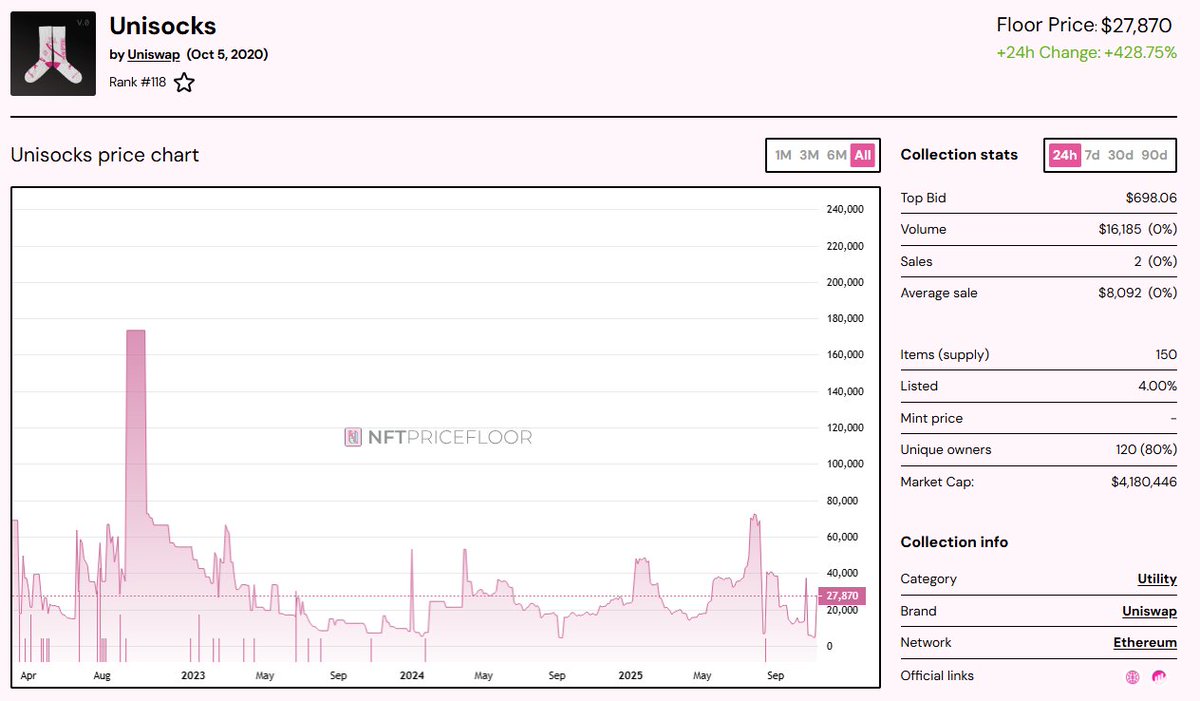This screenshot has height=701, width=1200.
Task: Click the Top Bid $698.06 value
Action: tap(1150, 198)
